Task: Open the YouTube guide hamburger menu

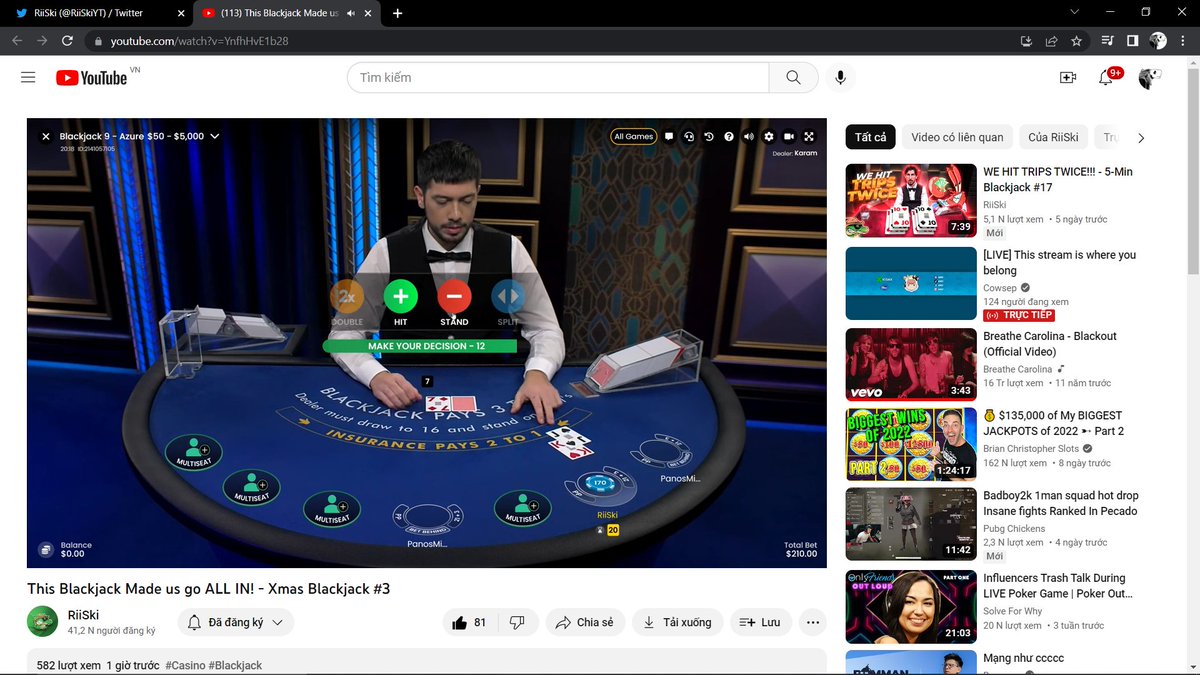Action: [x=28, y=77]
